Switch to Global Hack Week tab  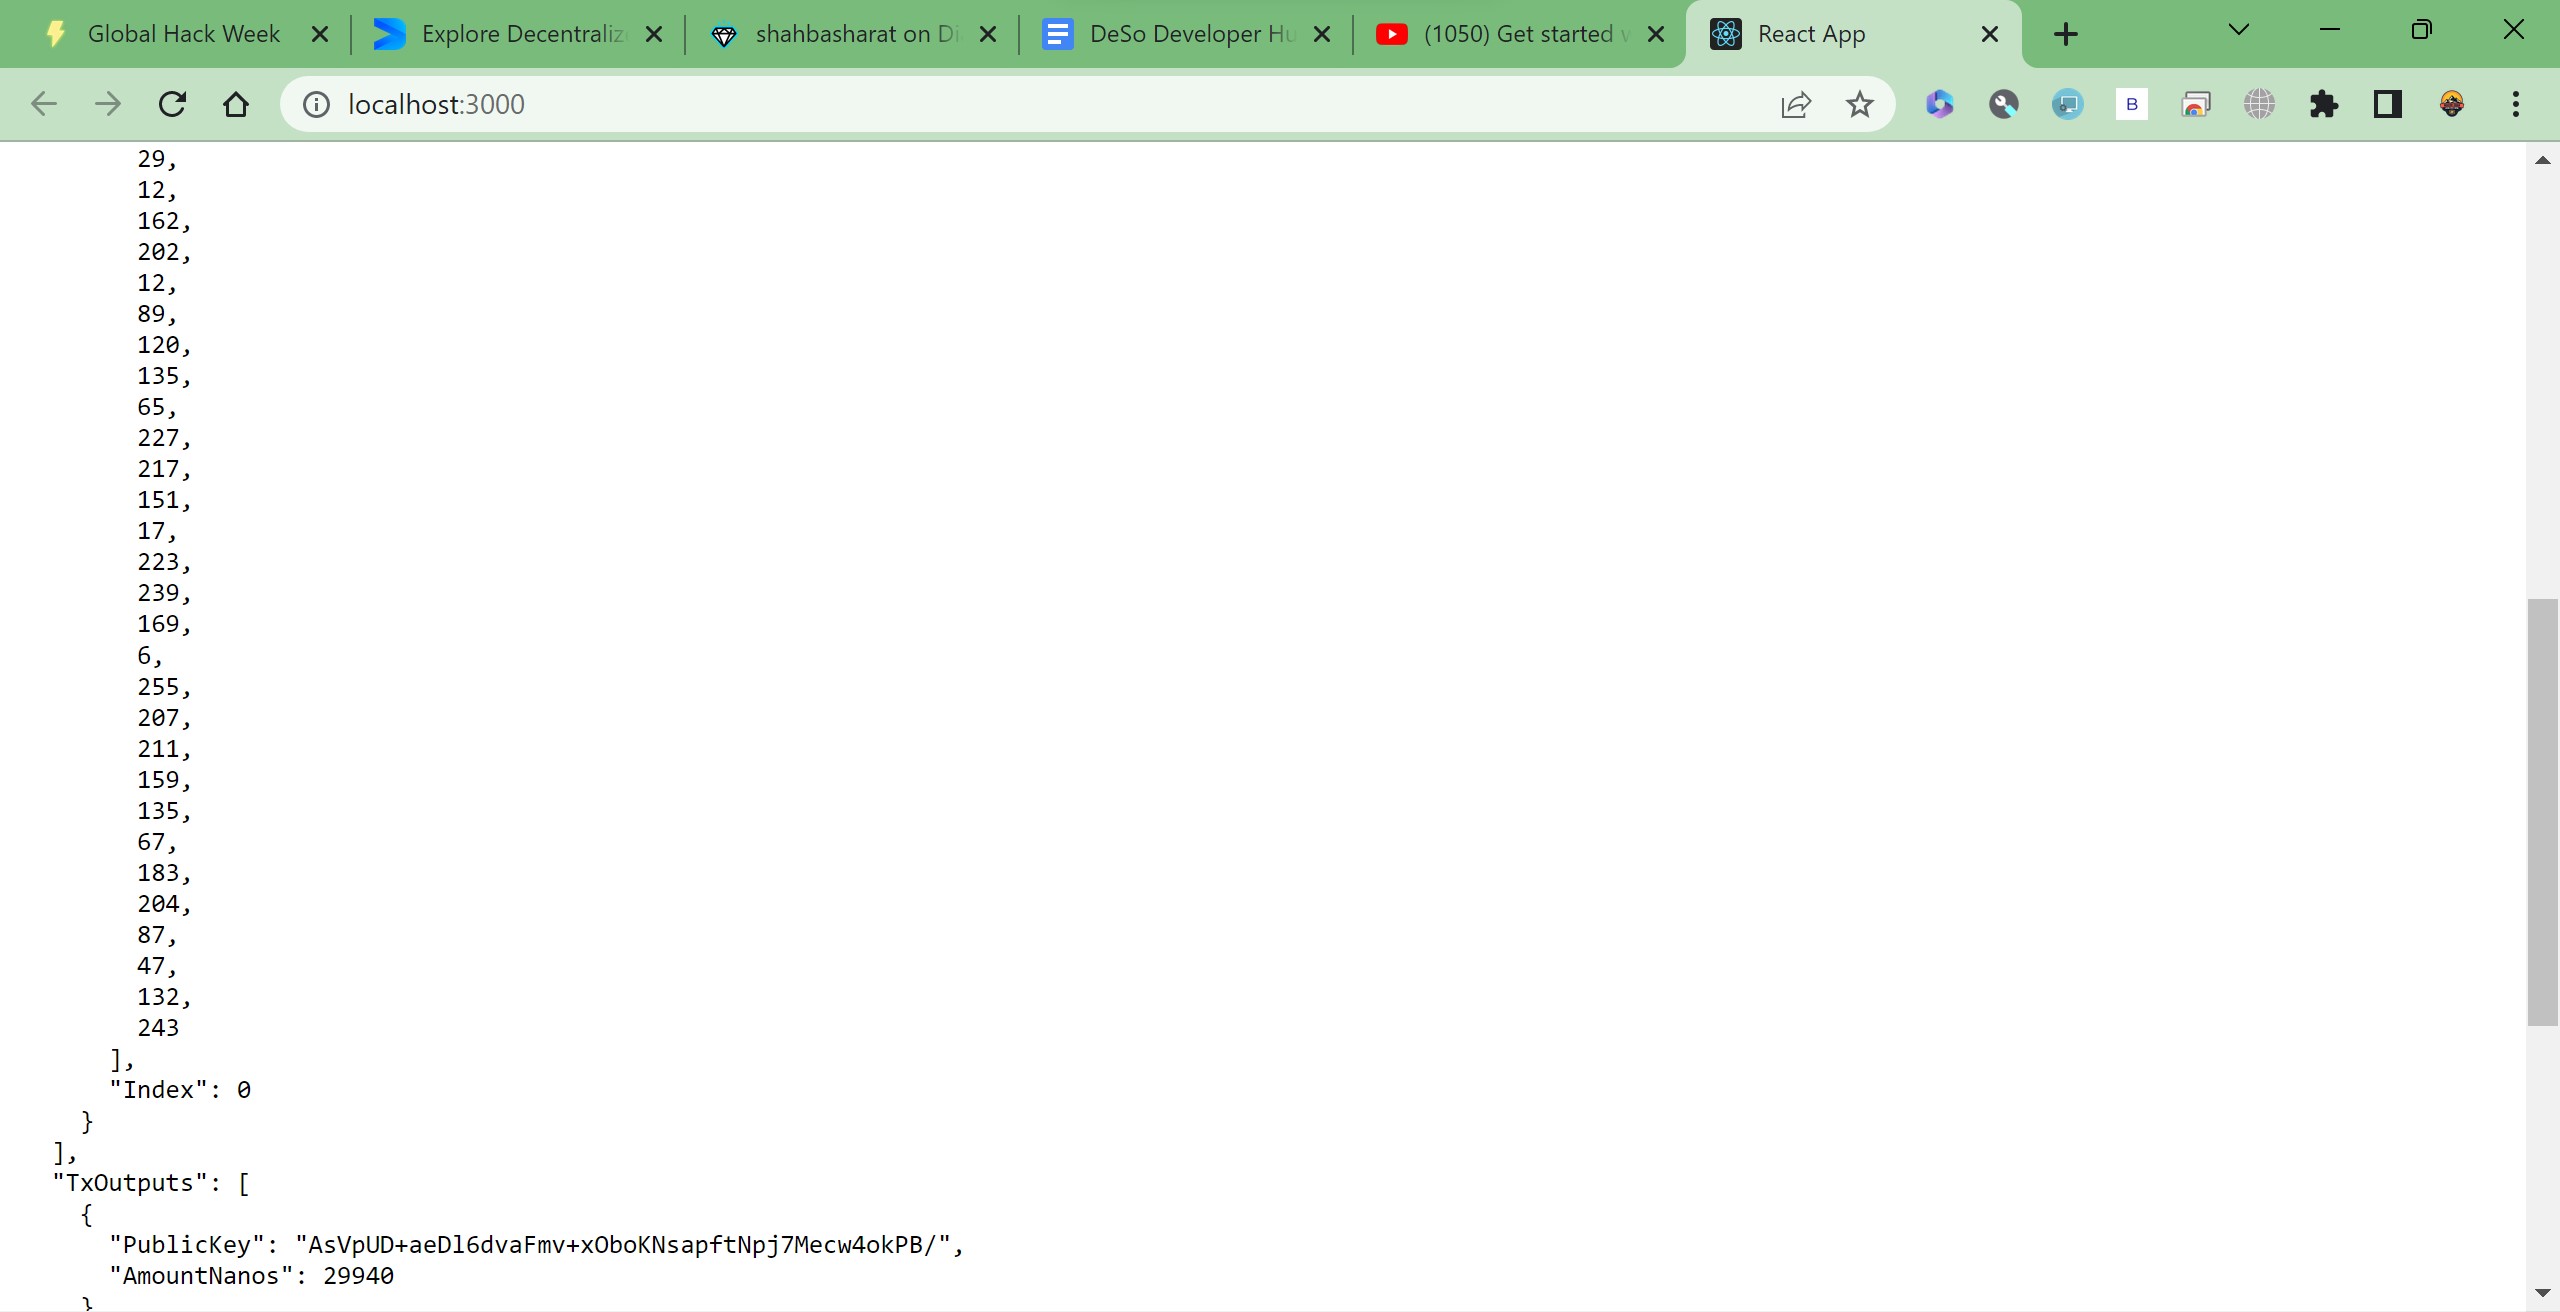click(183, 34)
